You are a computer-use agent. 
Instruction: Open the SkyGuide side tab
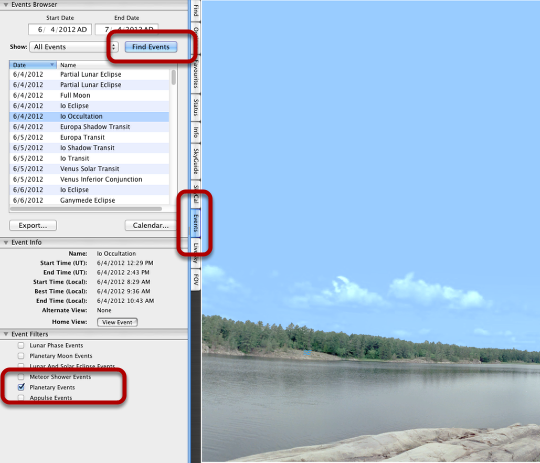click(x=196, y=161)
